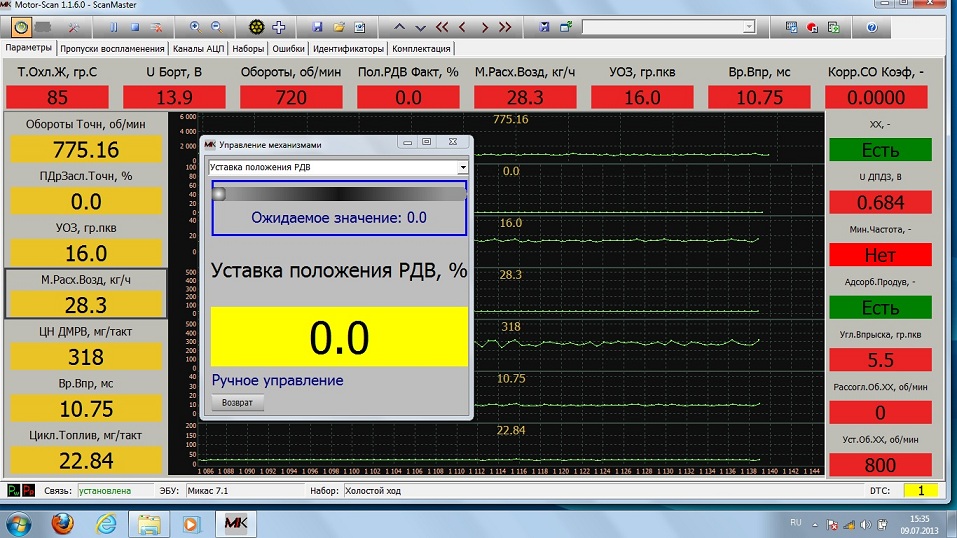Click the Ручное управление label
The image size is (957, 538).
pos(277,380)
